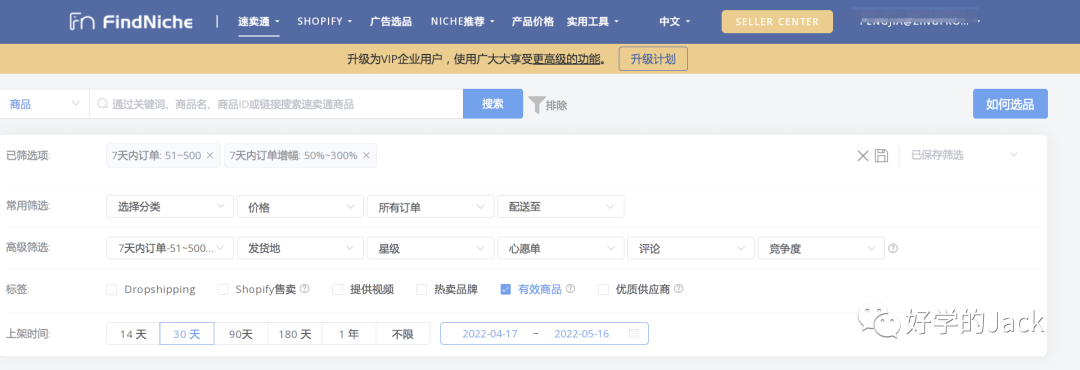Click the end date 2022-05-16 field

(581, 334)
